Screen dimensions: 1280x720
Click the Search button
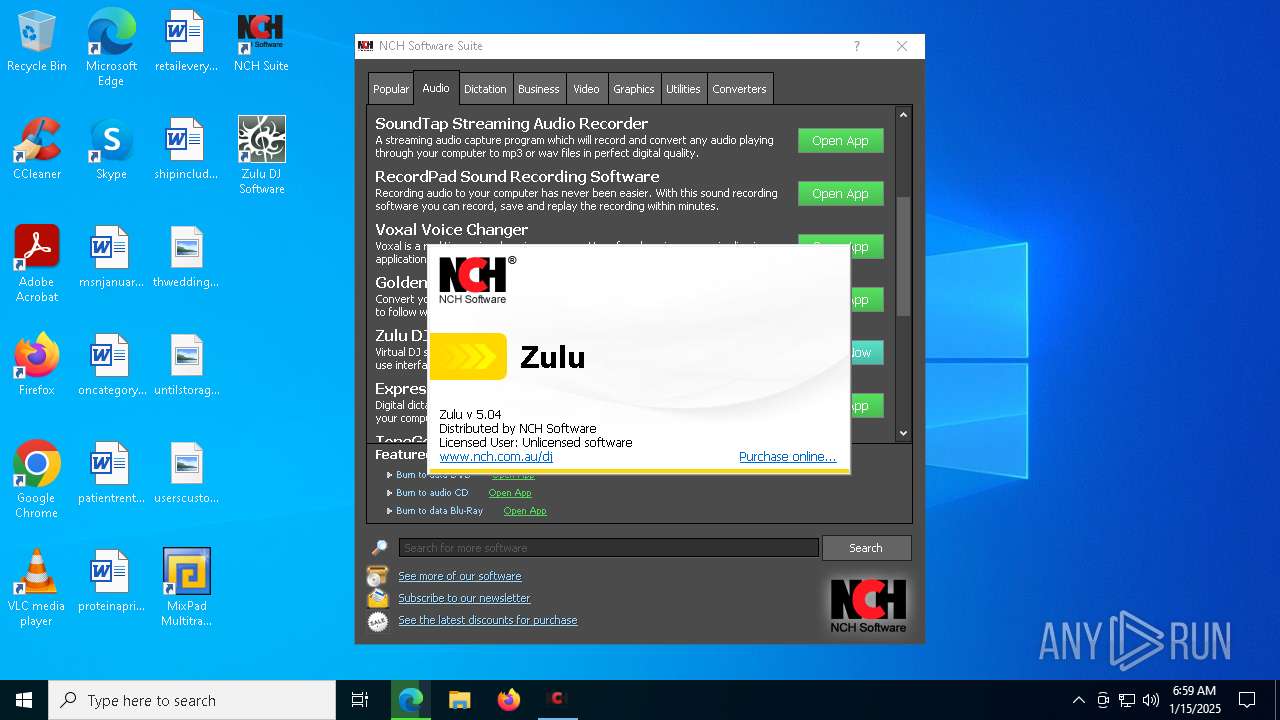pos(866,548)
